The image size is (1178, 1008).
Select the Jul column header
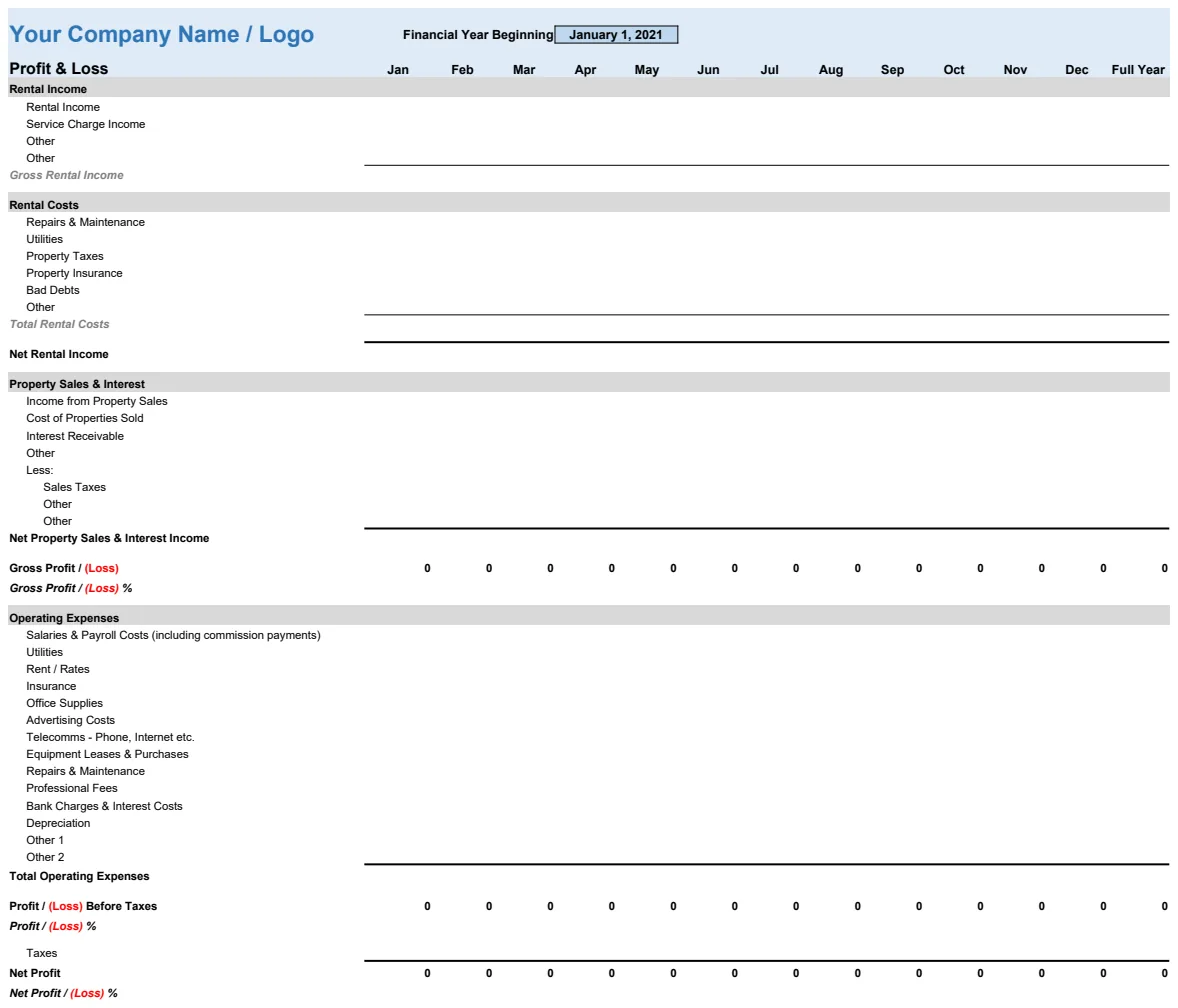(769, 70)
